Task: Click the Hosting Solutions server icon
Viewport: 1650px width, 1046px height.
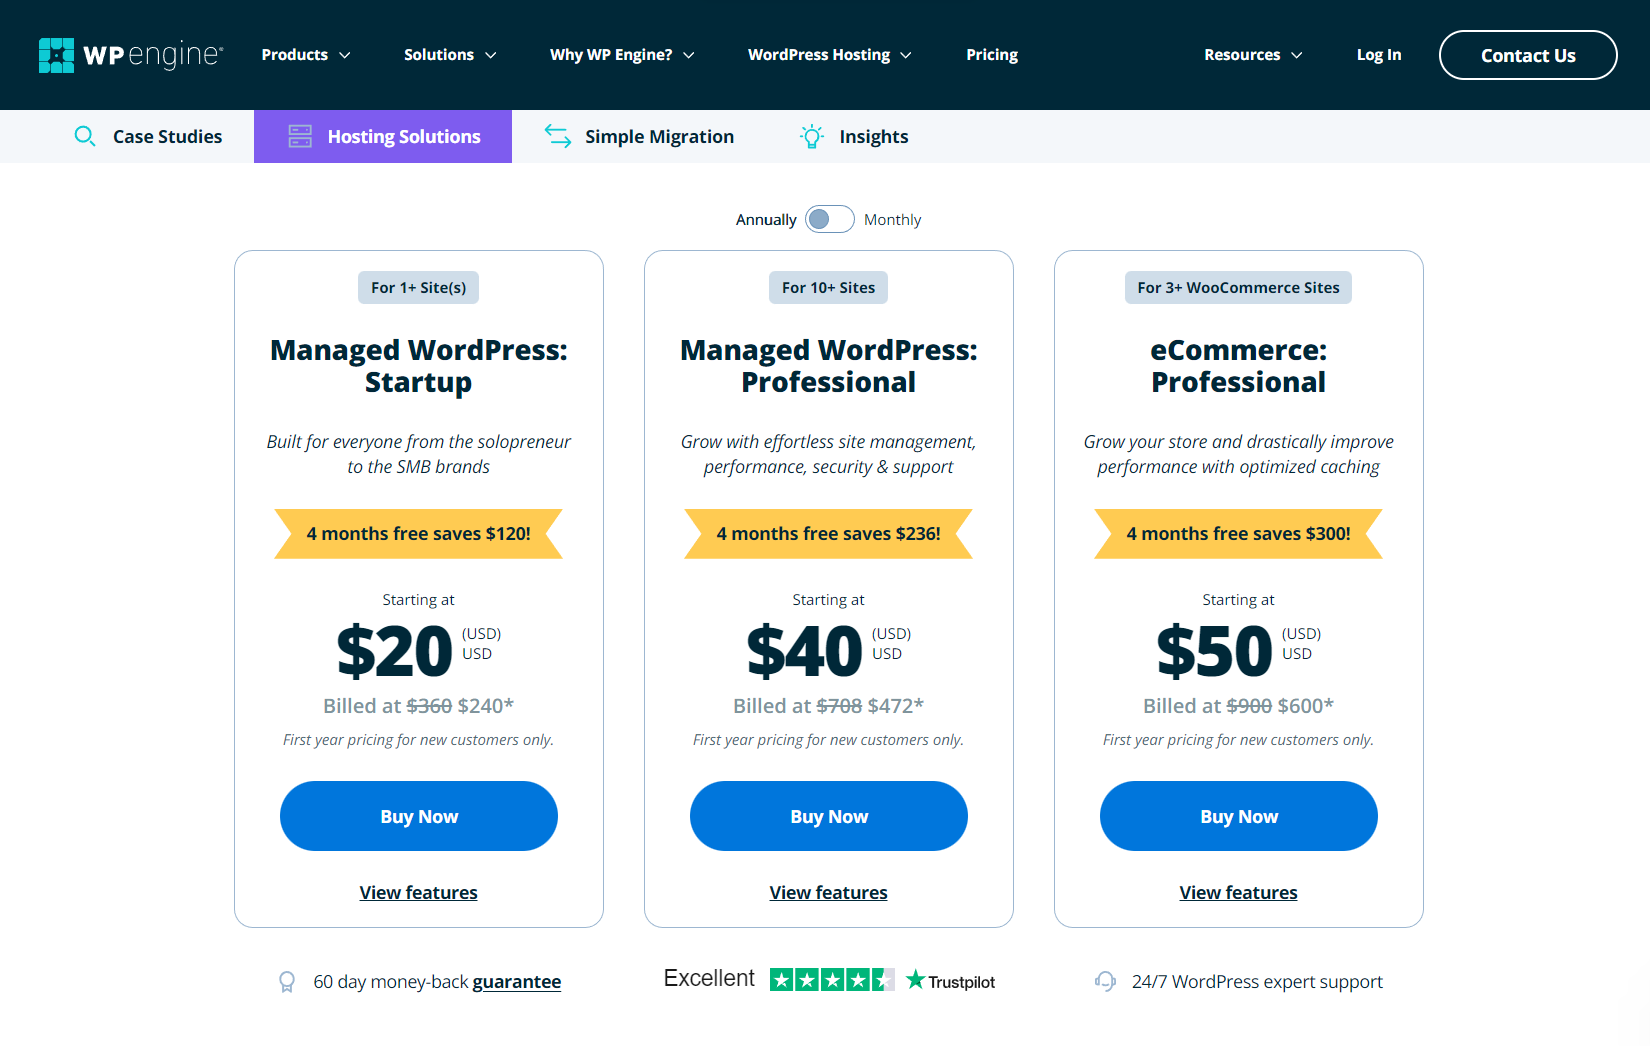Action: click(300, 136)
